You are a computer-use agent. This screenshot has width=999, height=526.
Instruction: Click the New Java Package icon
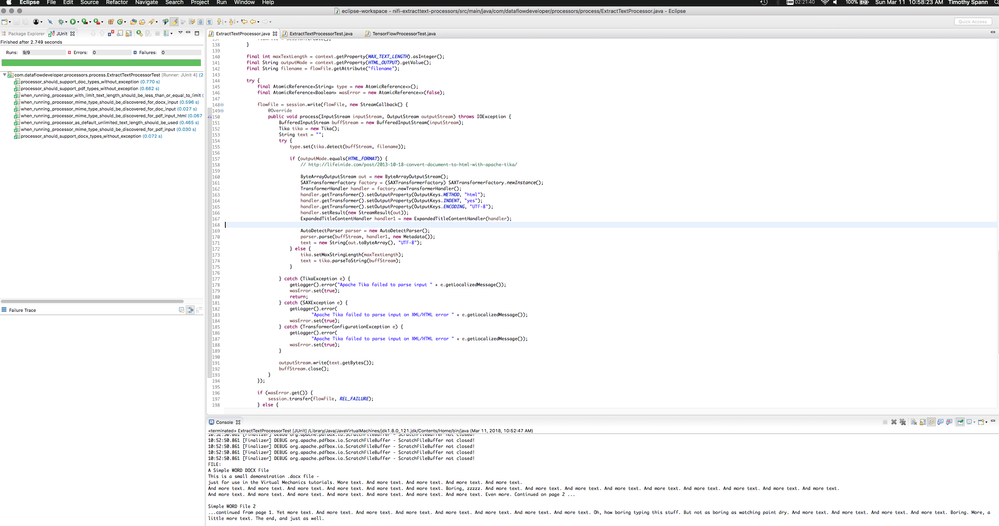[111, 22]
